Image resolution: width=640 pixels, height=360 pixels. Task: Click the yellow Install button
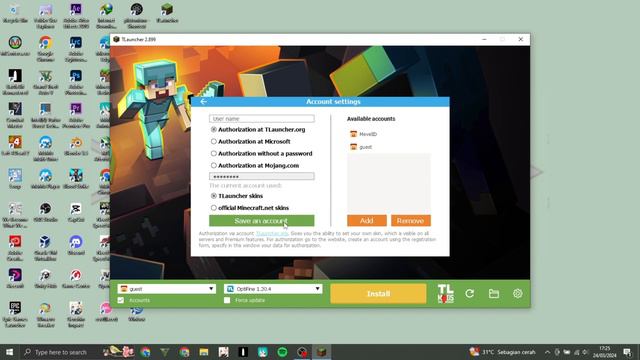[x=378, y=294]
